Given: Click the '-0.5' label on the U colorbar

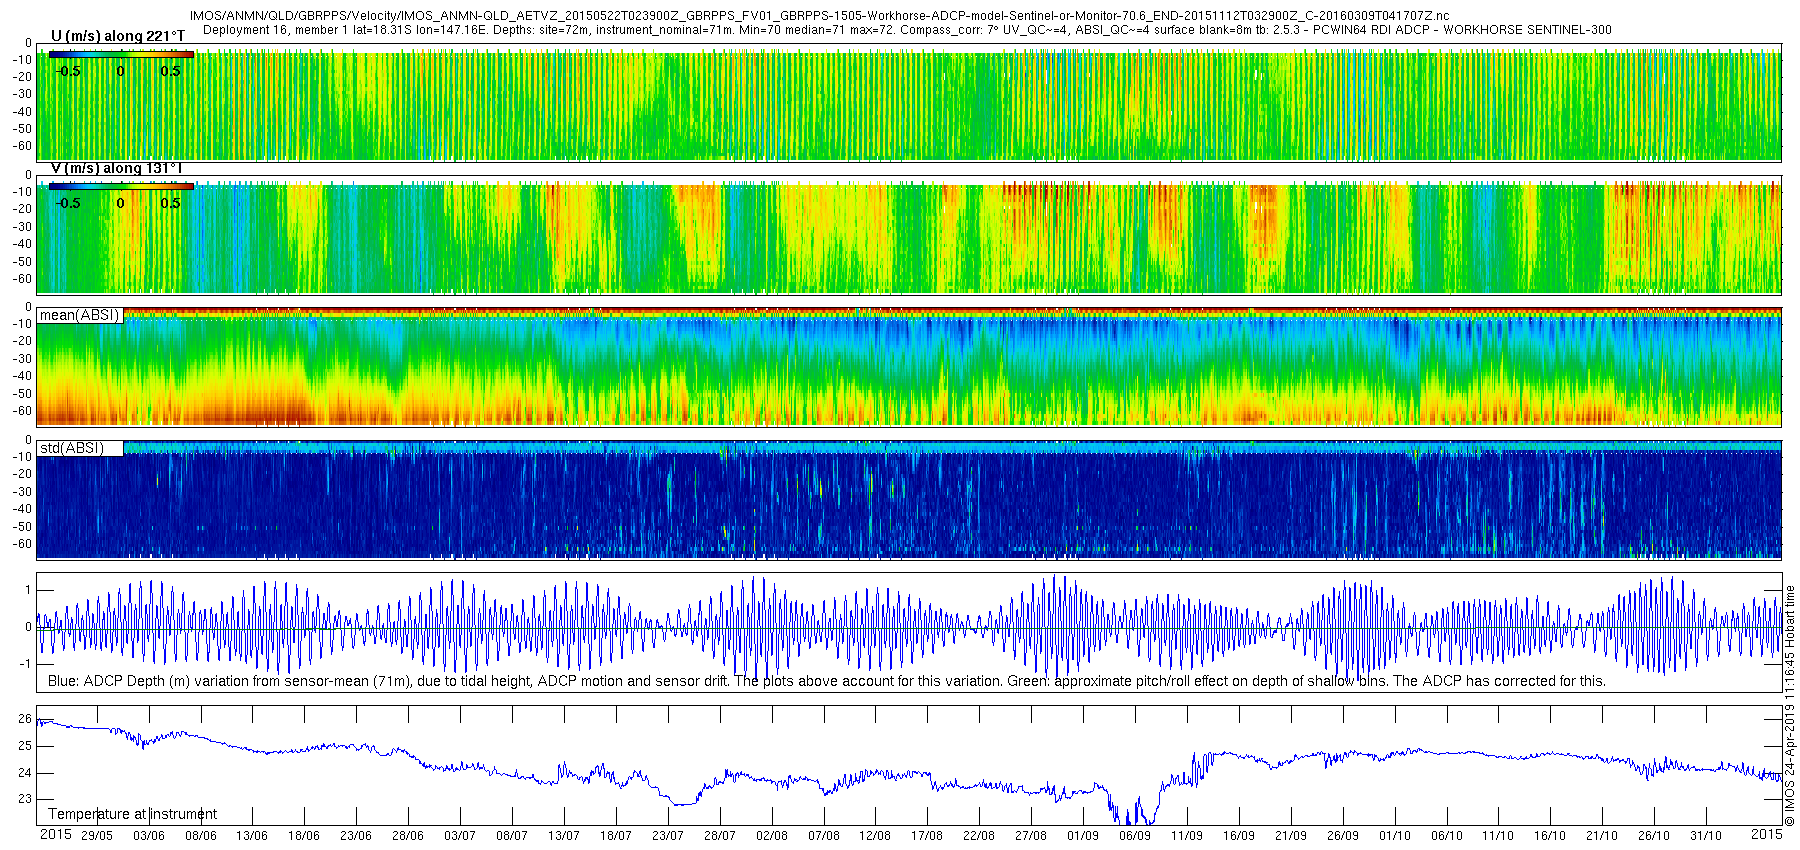Looking at the screenshot, I should pos(69,71).
